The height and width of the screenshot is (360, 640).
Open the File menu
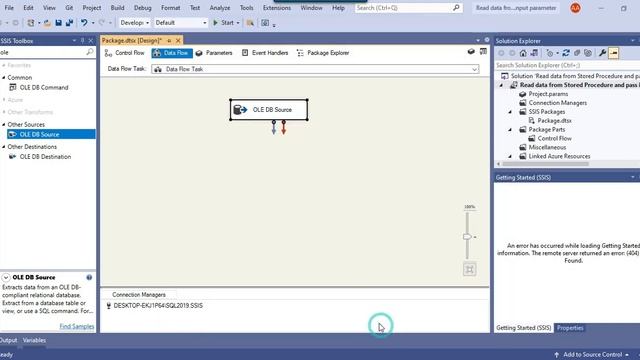[x=9, y=8]
